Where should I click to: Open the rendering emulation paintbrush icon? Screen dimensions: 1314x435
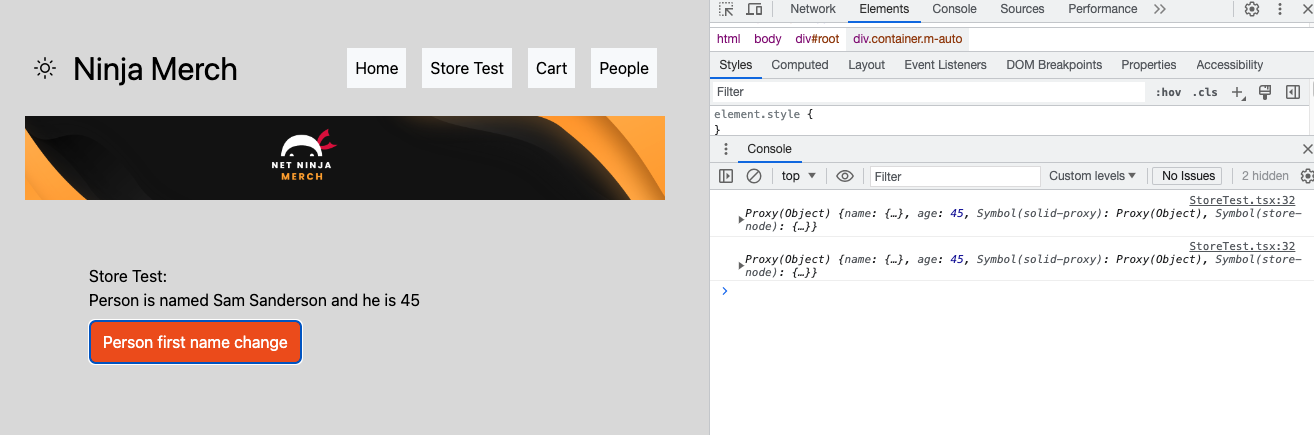(x=1265, y=92)
